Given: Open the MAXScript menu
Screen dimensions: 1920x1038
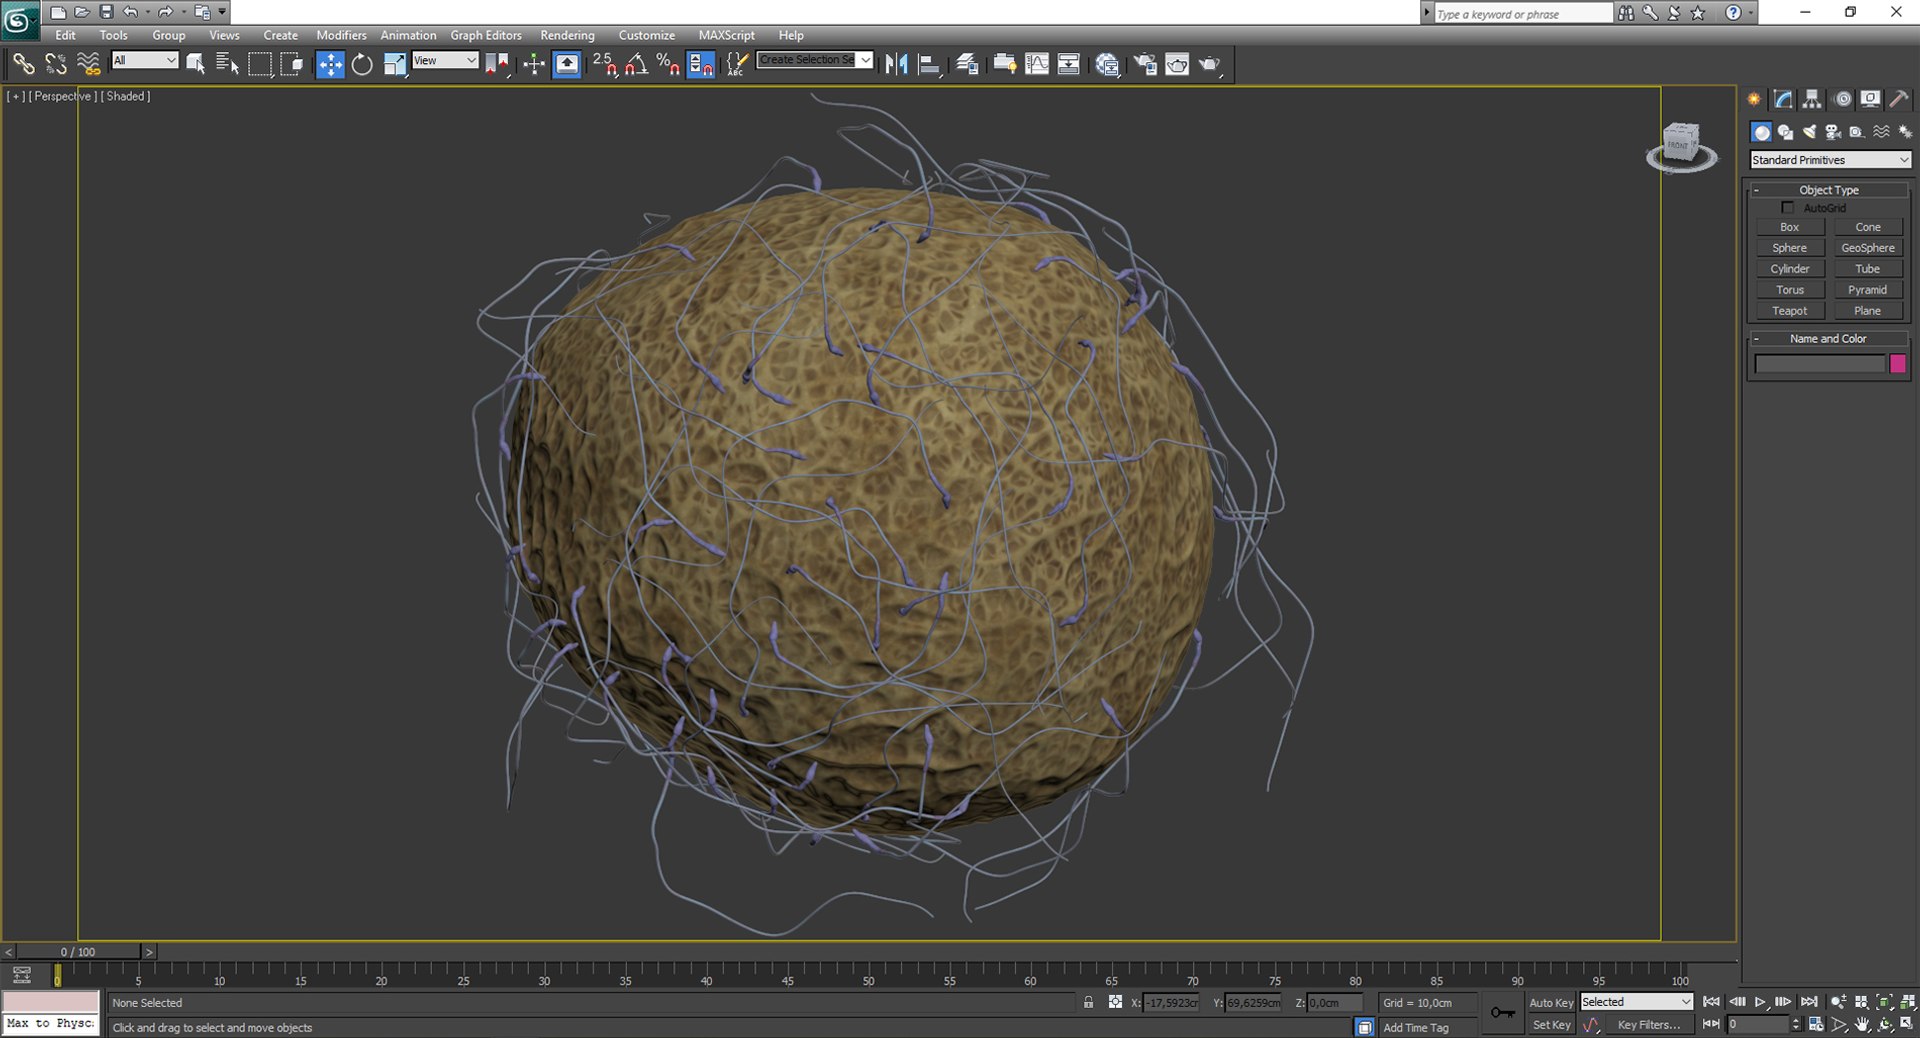Looking at the screenshot, I should pos(726,35).
